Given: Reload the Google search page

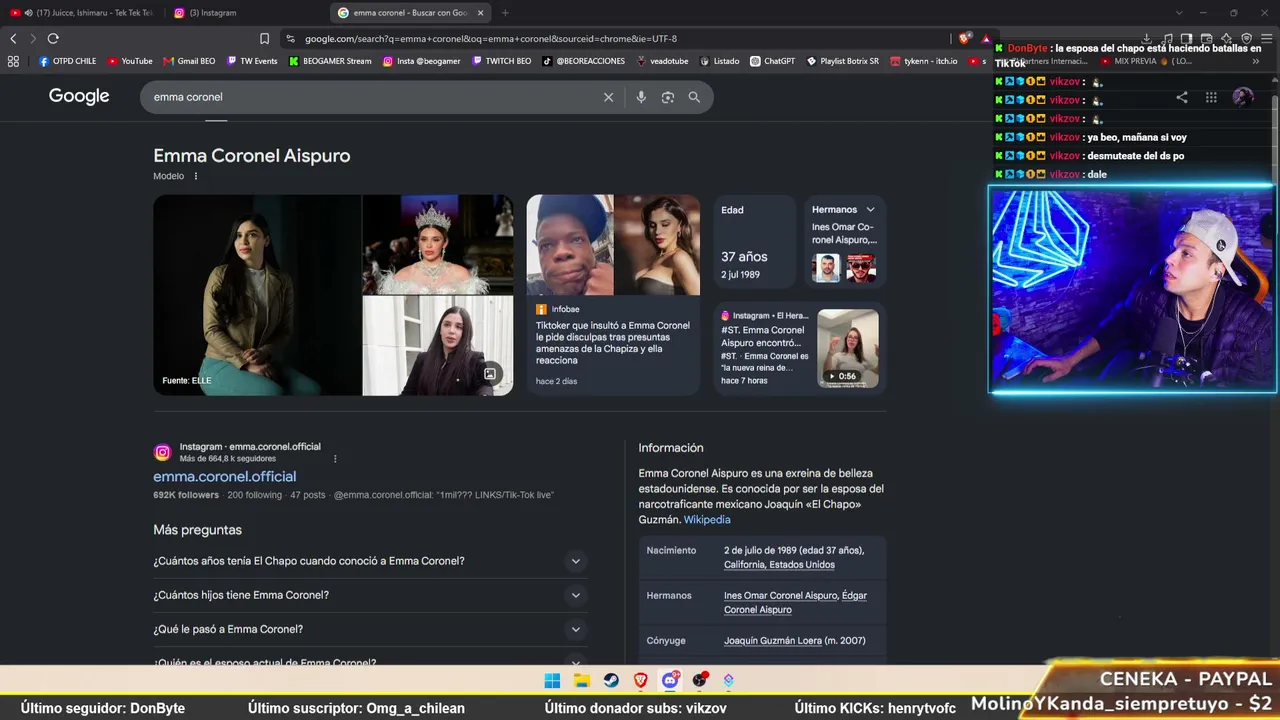Looking at the screenshot, I should (53, 39).
